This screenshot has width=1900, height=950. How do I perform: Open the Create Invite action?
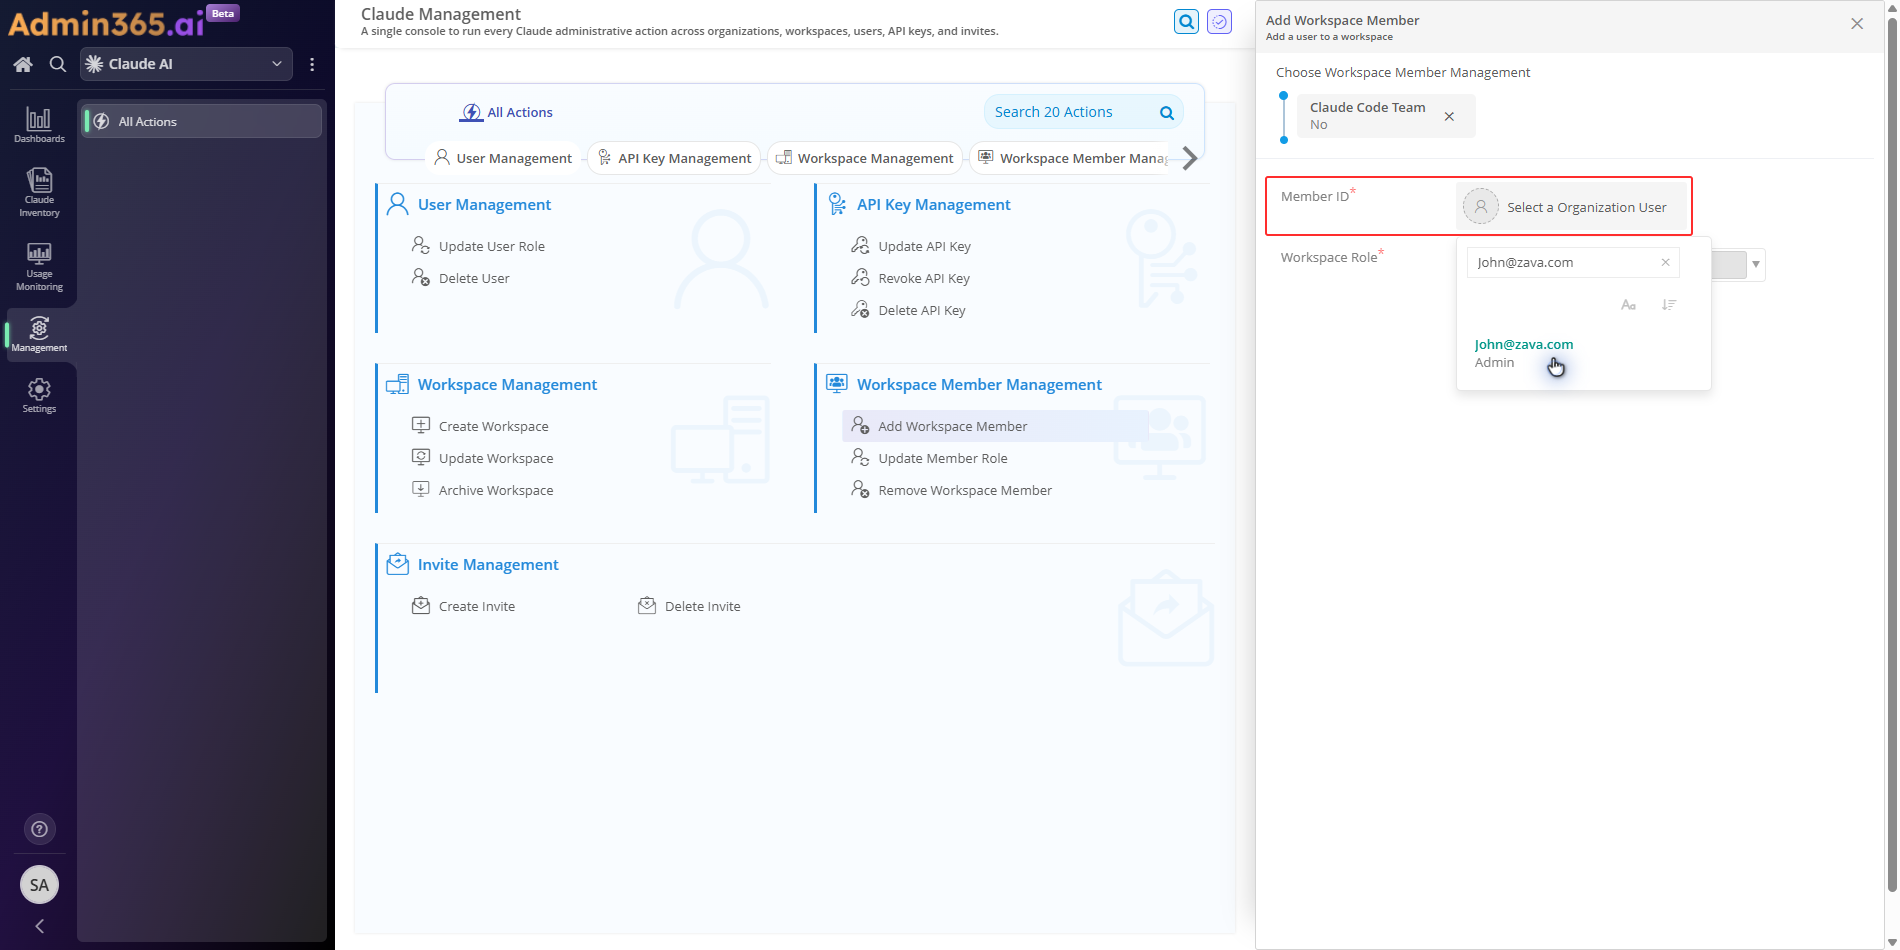[x=477, y=606]
